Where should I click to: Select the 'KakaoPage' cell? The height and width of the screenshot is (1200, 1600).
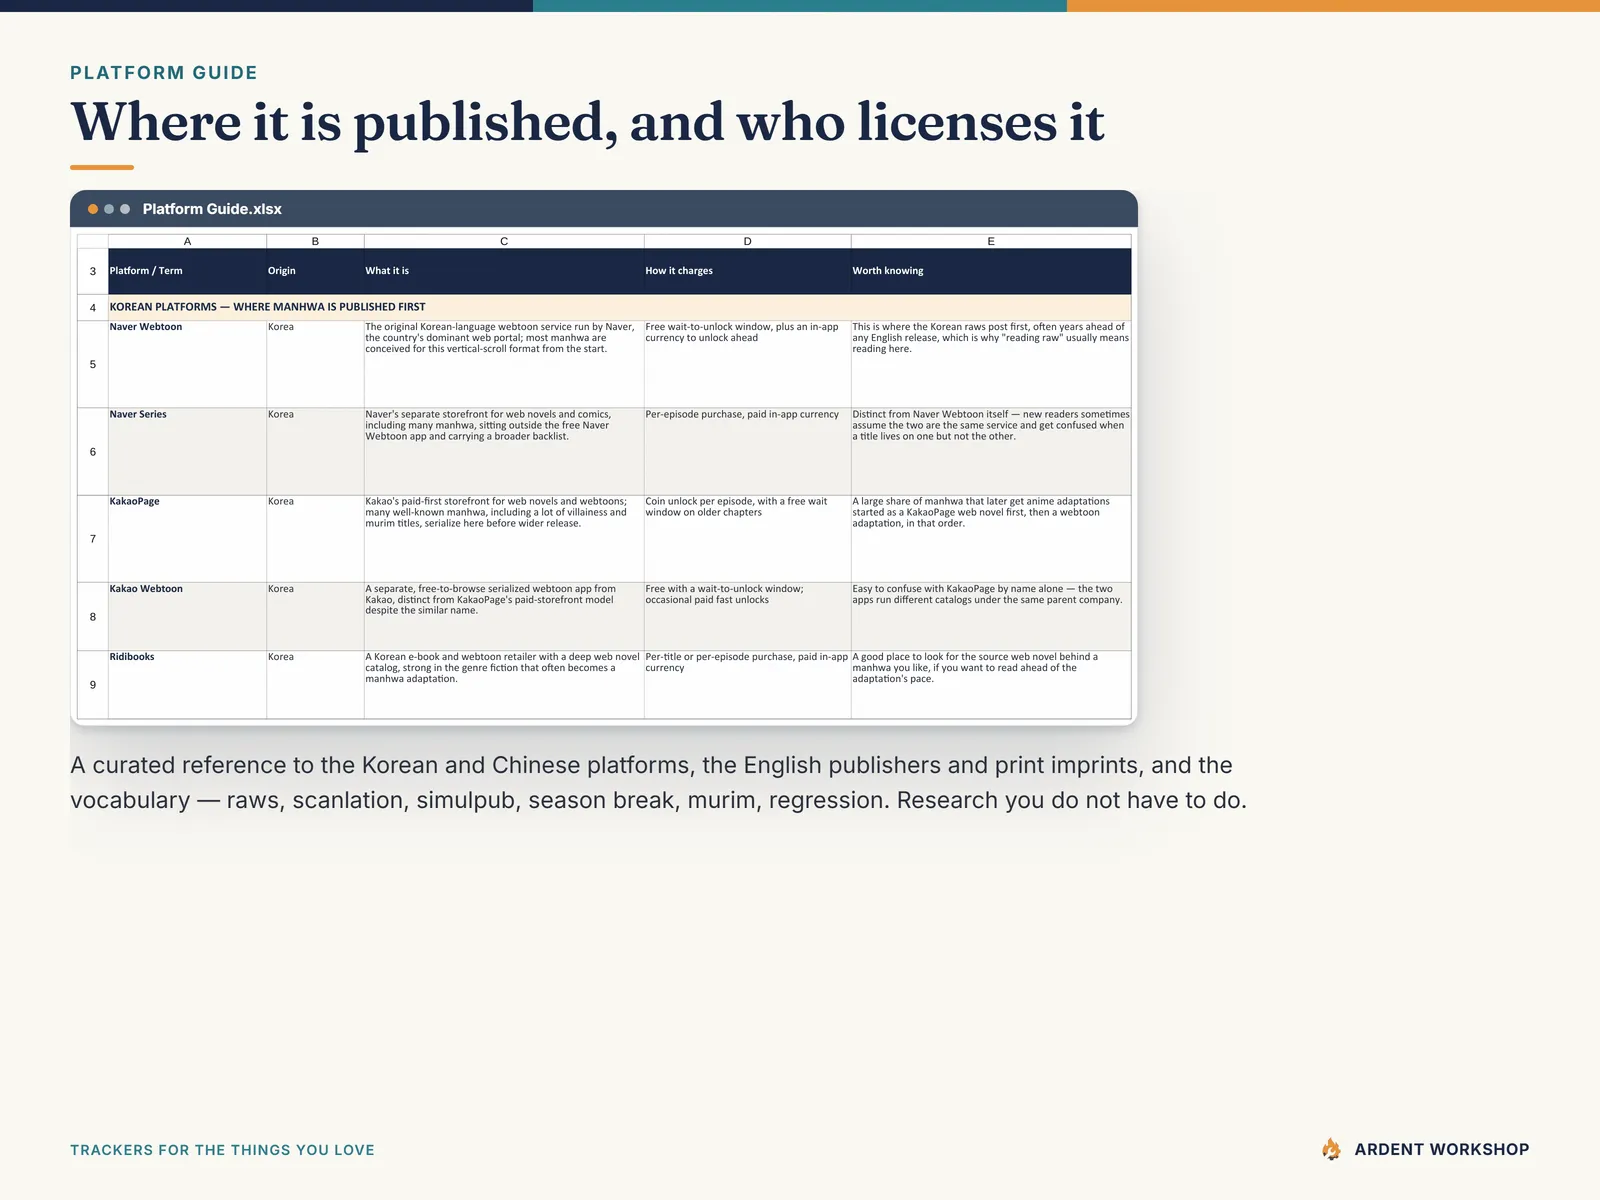click(187, 539)
